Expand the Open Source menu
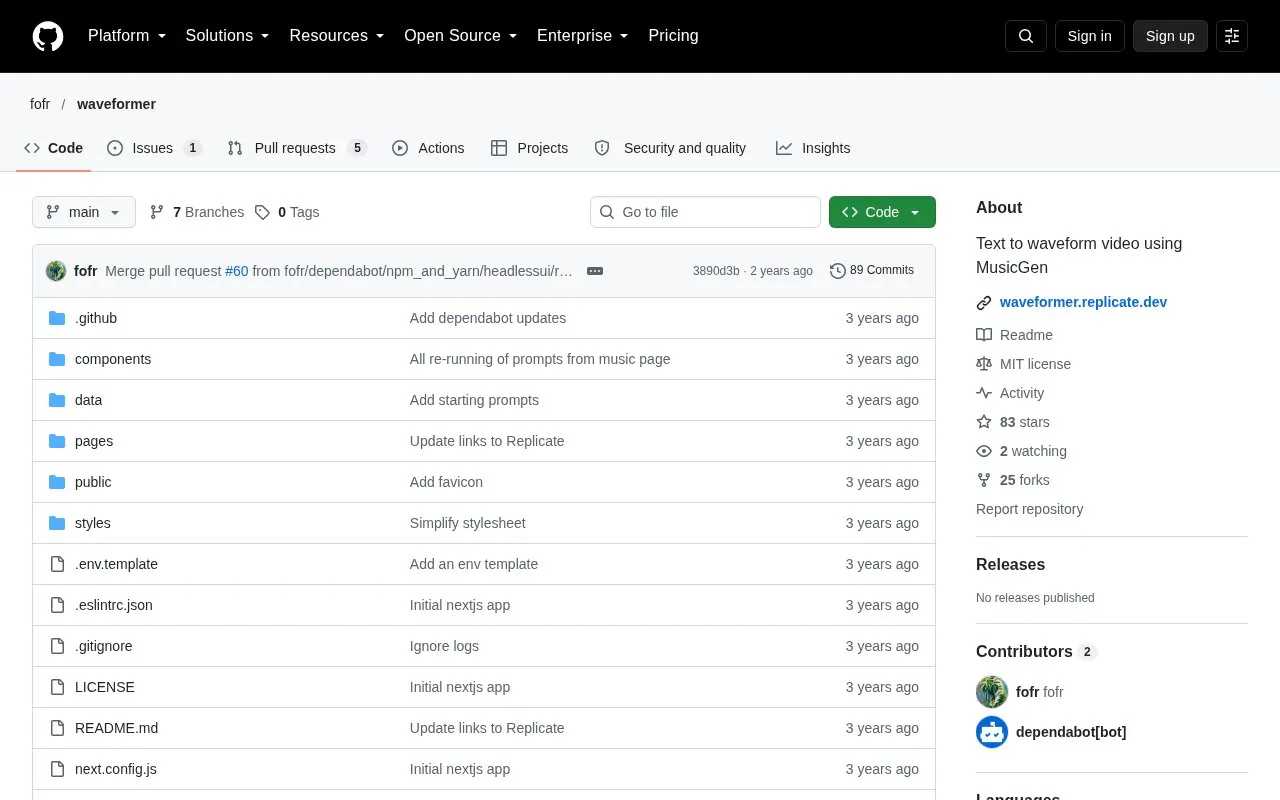Image resolution: width=1280 pixels, height=800 pixels. tap(461, 36)
